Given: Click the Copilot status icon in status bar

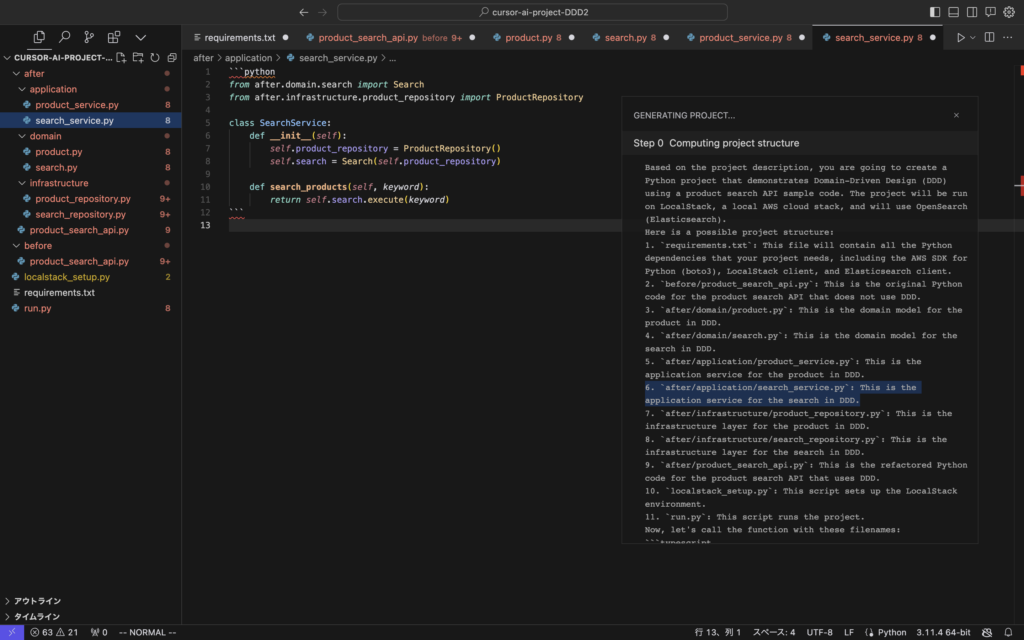Looking at the screenshot, I should tap(987, 632).
